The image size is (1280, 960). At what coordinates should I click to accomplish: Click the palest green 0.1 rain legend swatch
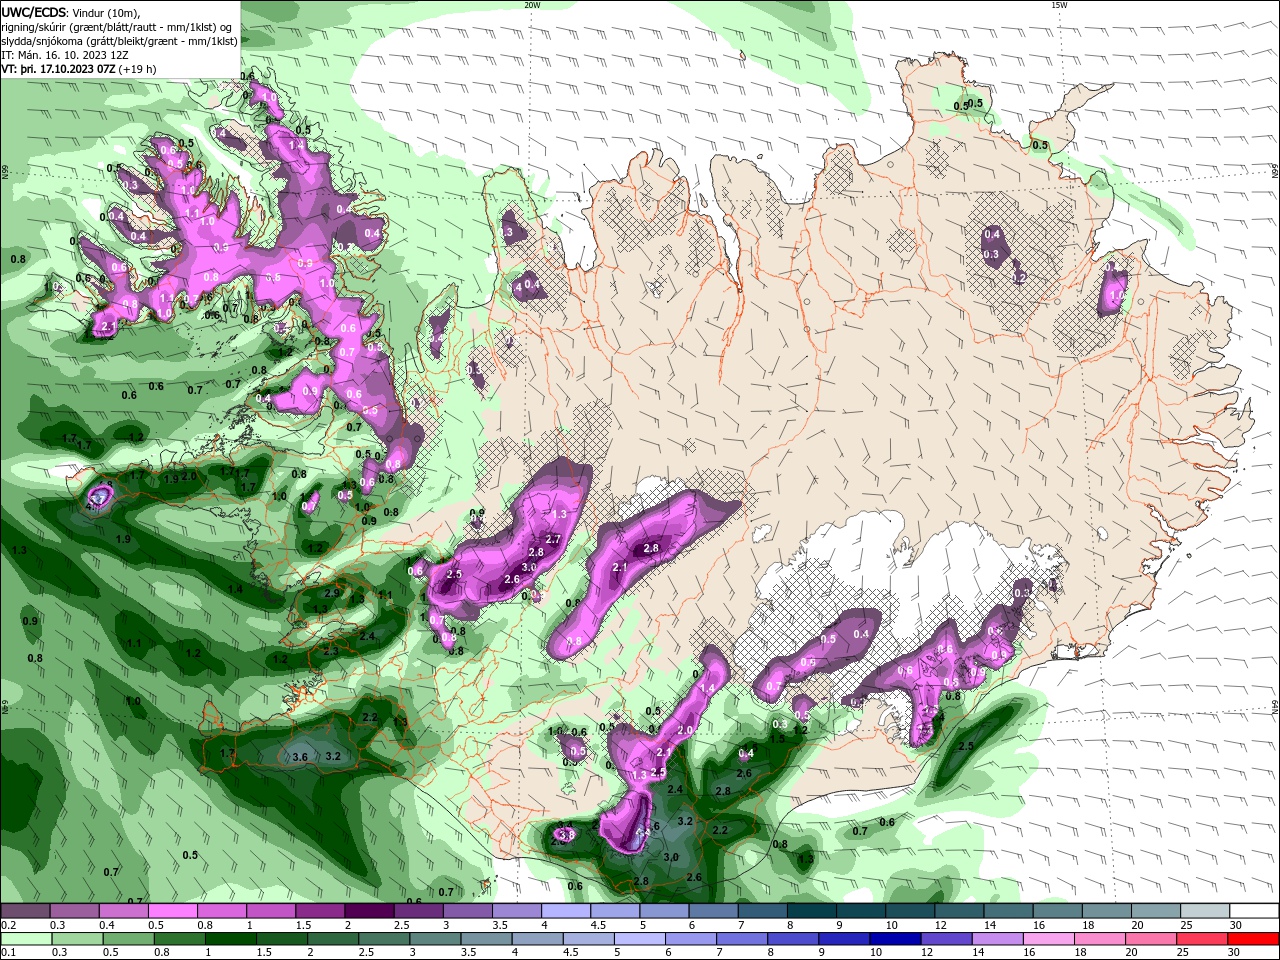coord(26,939)
